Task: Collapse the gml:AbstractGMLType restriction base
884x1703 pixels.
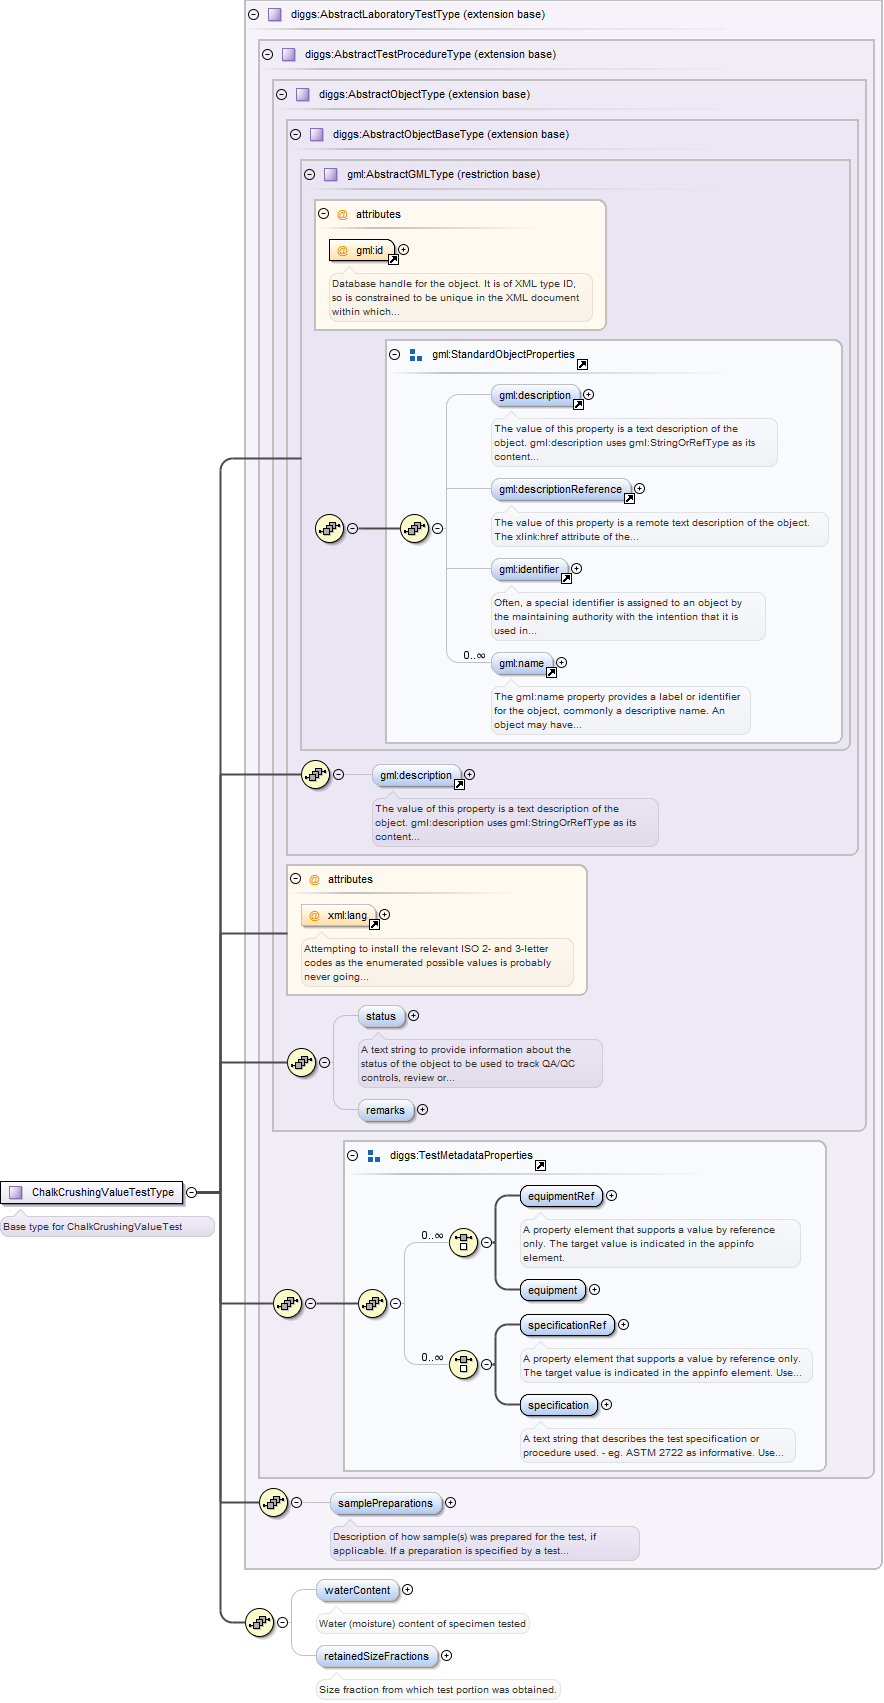Action: (x=309, y=175)
